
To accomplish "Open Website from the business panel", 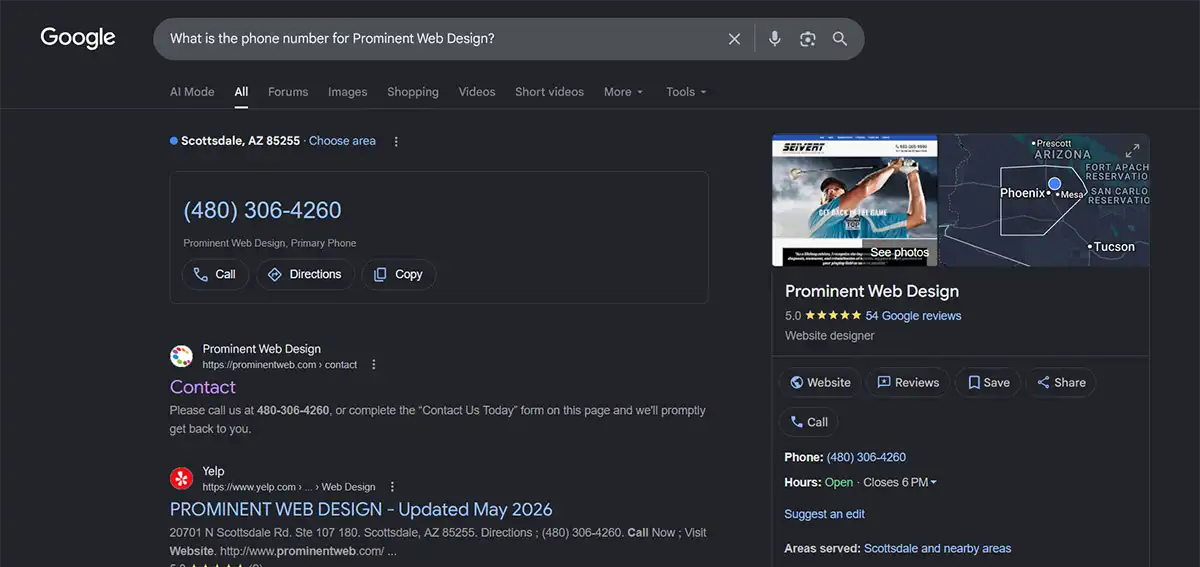I will click(x=820, y=382).
